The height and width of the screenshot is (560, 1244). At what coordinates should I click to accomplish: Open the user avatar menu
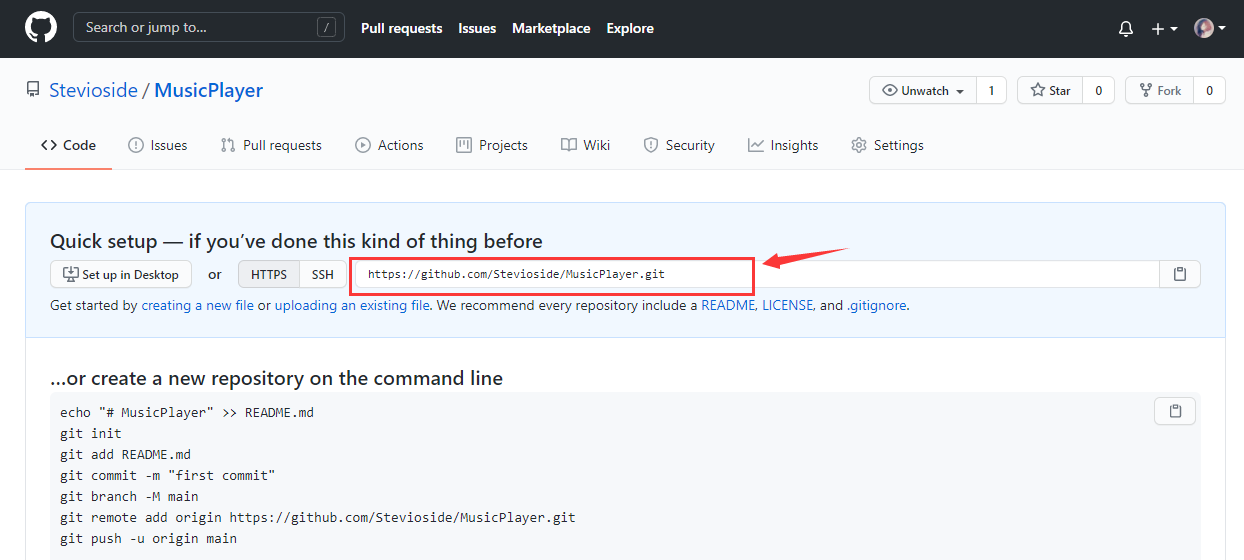(x=1210, y=28)
